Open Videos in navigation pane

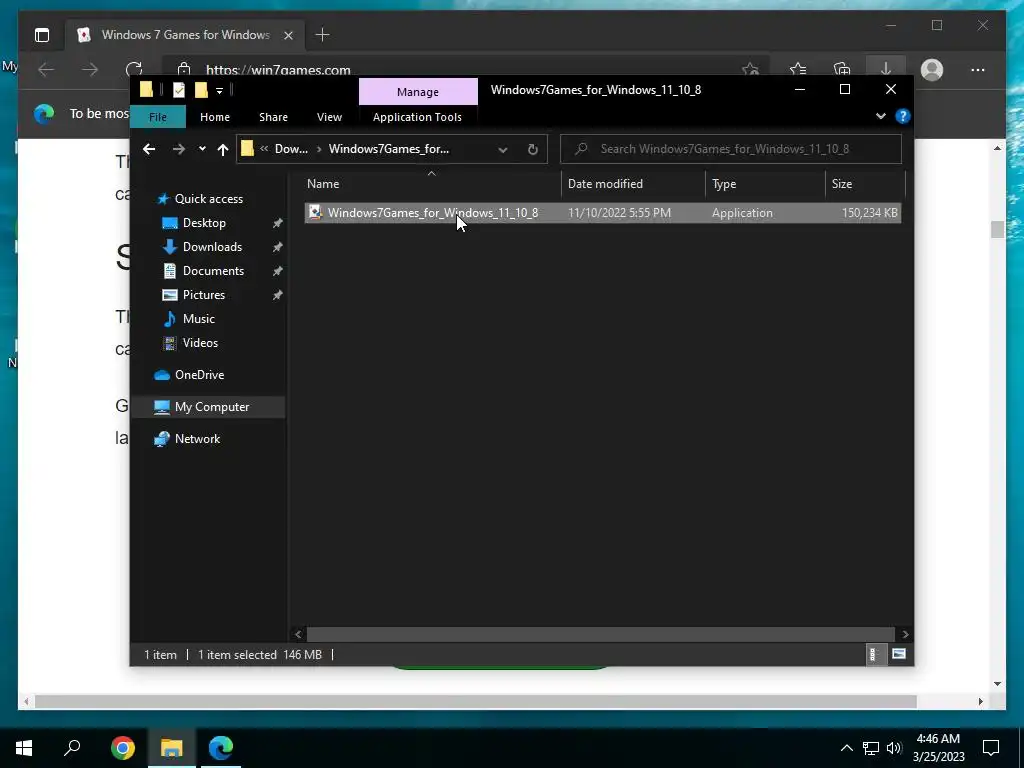tap(200, 343)
